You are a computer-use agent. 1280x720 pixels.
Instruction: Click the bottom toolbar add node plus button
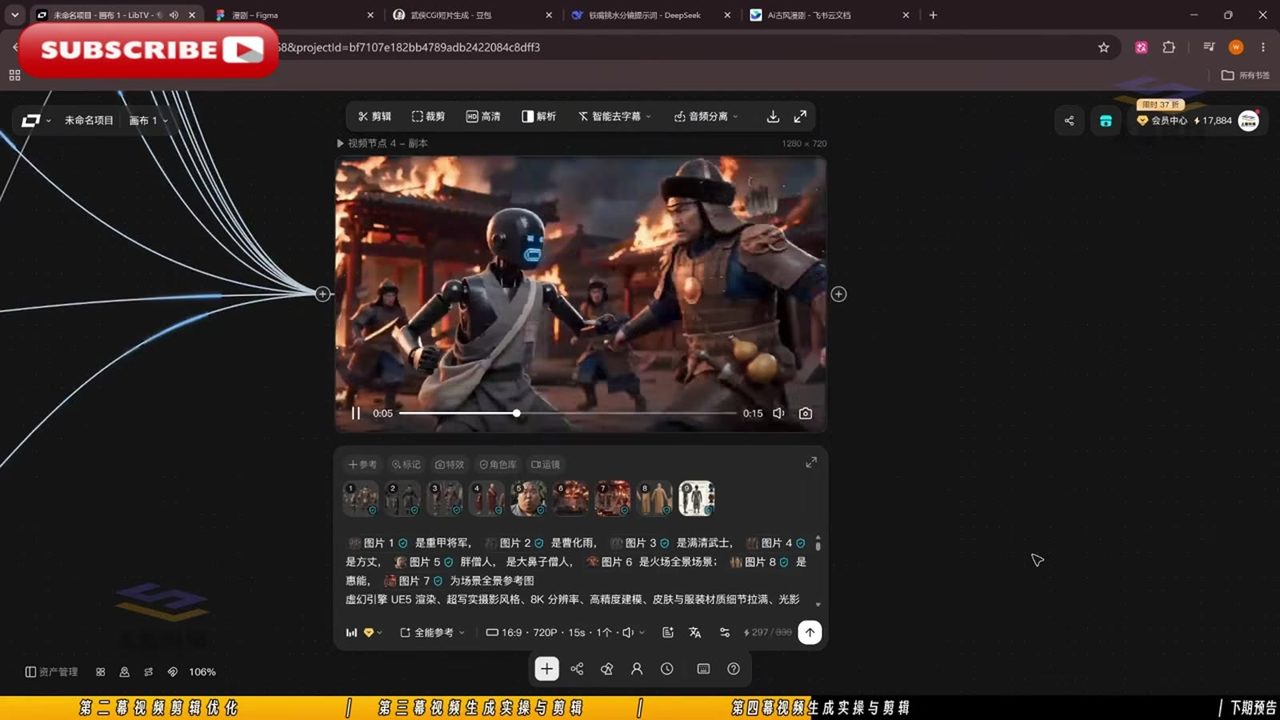pyautogui.click(x=546, y=669)
